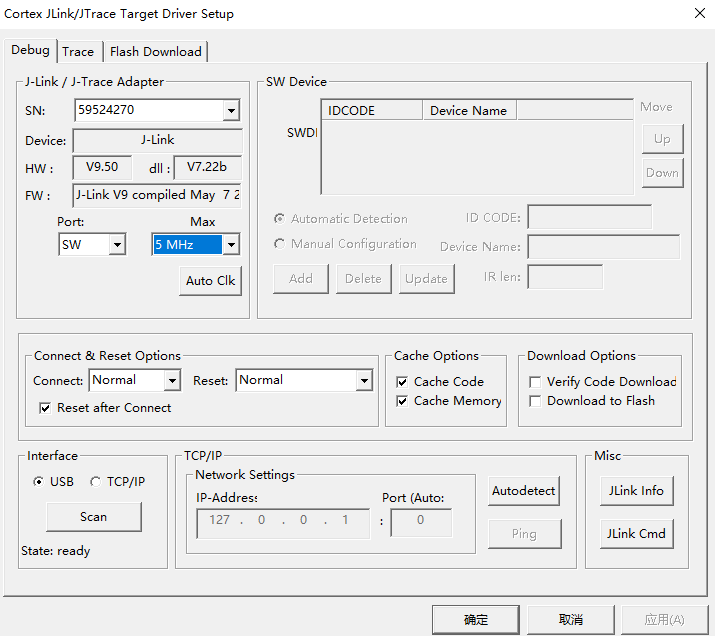Click the HW version V9.50 field
This screenshot has width=715, height=636.
point(102,167)
